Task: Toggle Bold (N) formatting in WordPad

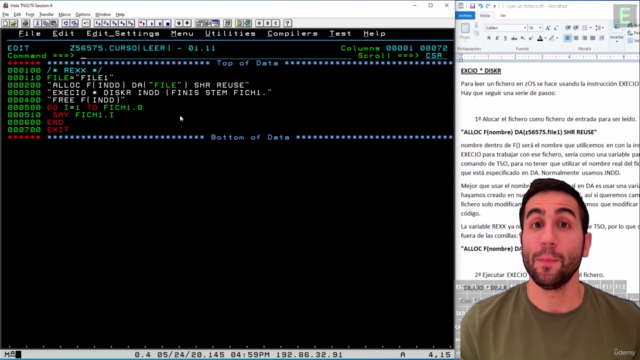Action: pos(489,38)
